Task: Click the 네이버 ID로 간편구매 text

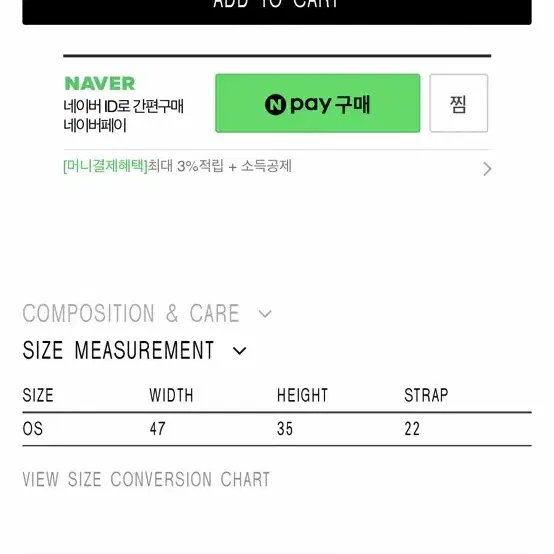Action: [x=123, y=106]
